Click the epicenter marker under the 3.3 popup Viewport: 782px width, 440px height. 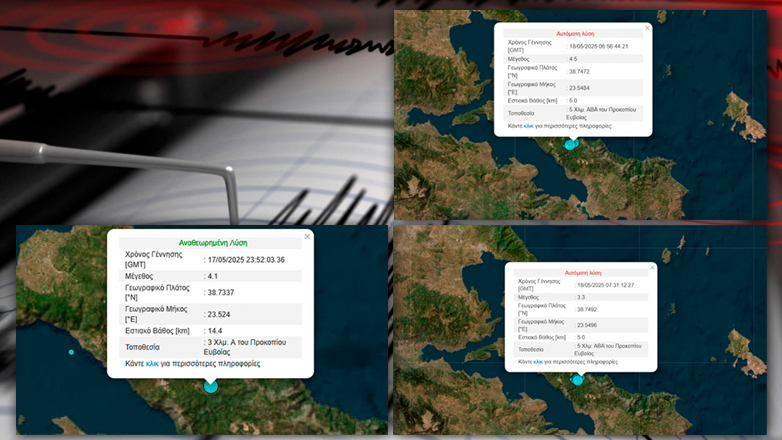(577, 380)
